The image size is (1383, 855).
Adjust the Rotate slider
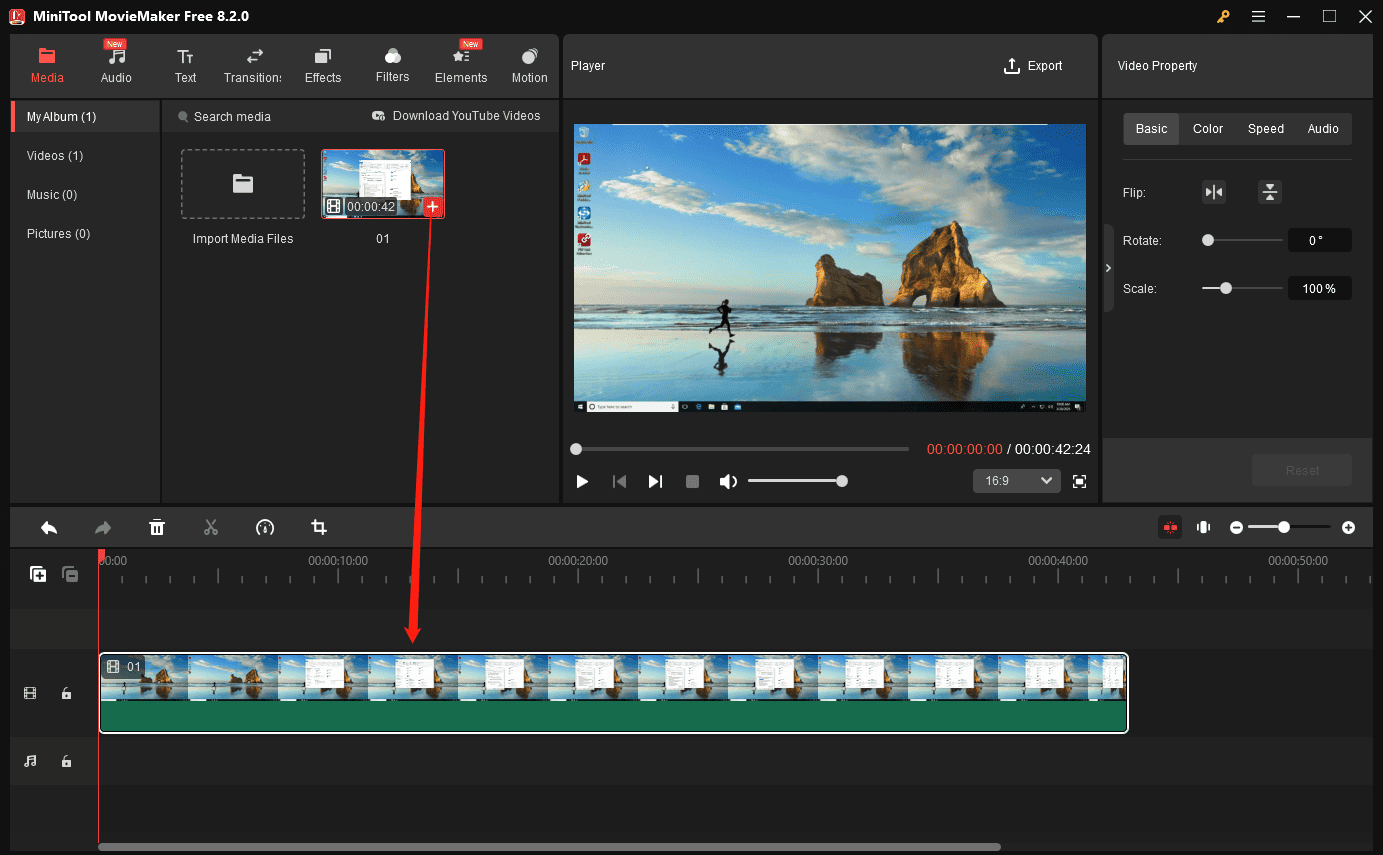1242,240
